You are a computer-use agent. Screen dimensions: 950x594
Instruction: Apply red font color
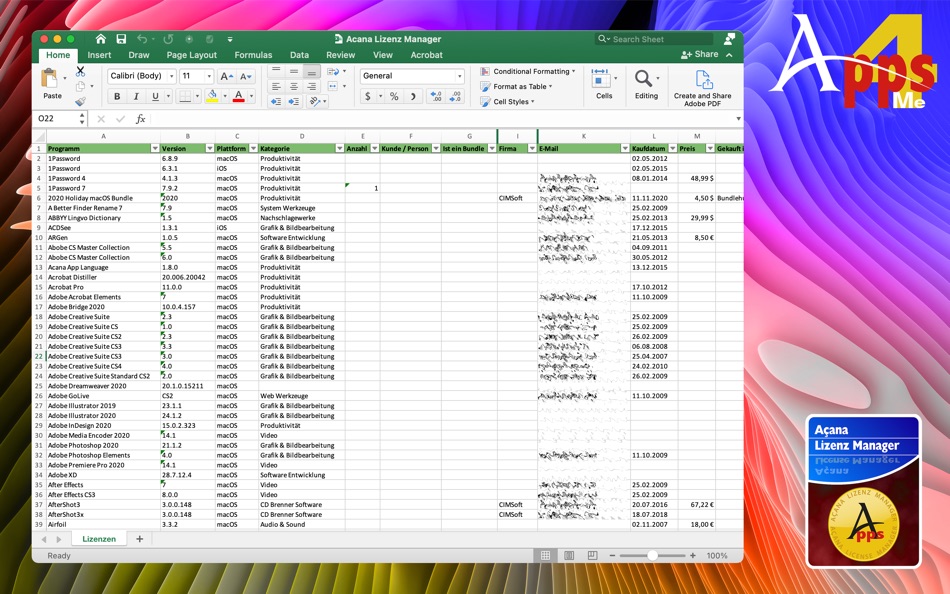point(239,96)
